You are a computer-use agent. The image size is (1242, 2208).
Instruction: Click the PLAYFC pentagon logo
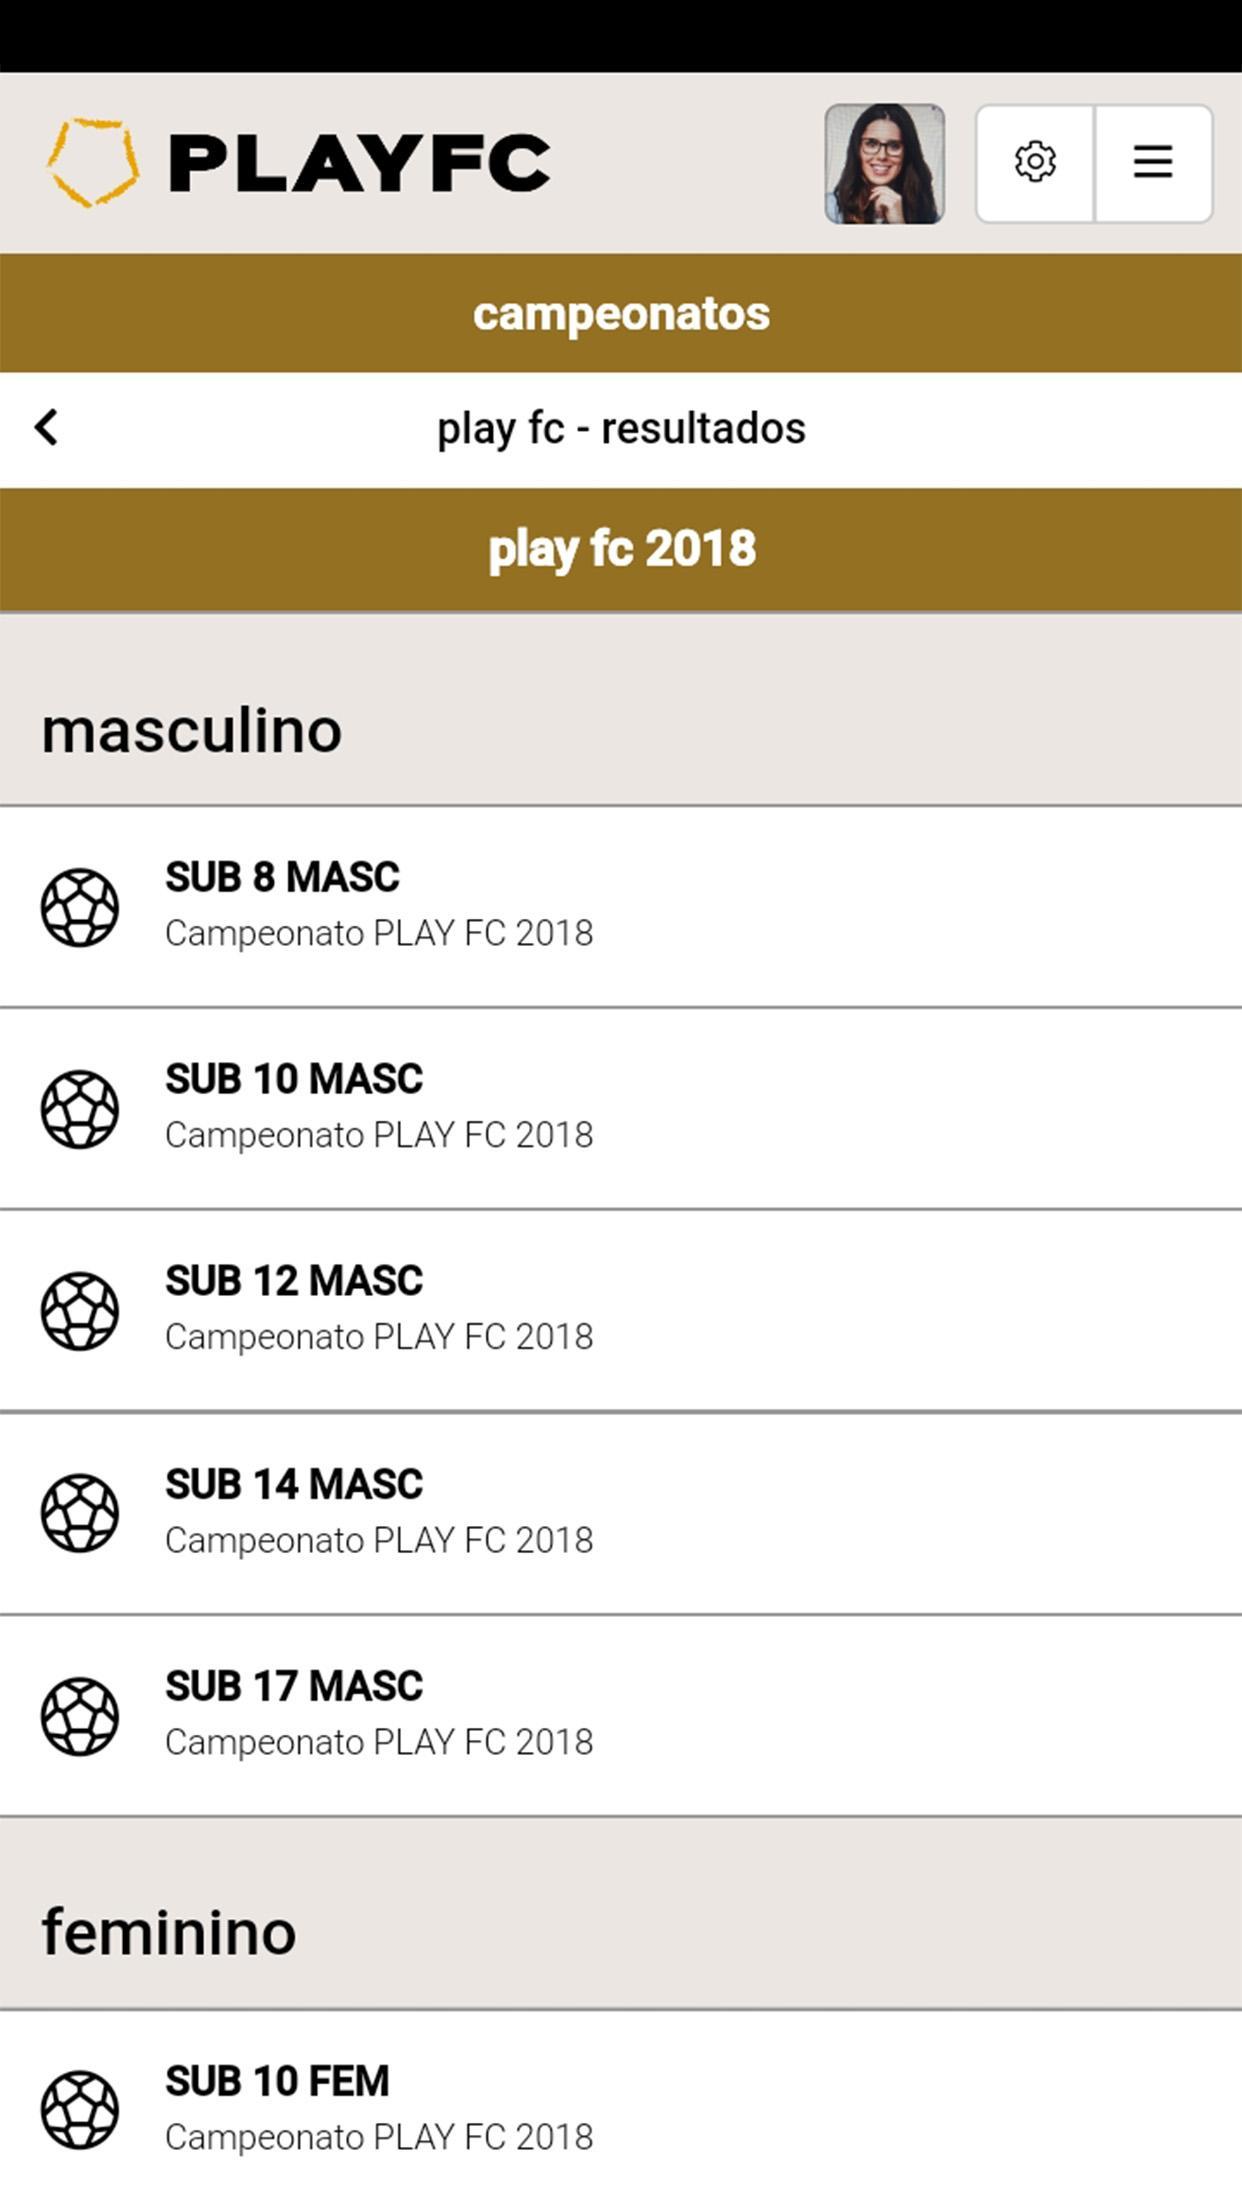pos(93,163)
